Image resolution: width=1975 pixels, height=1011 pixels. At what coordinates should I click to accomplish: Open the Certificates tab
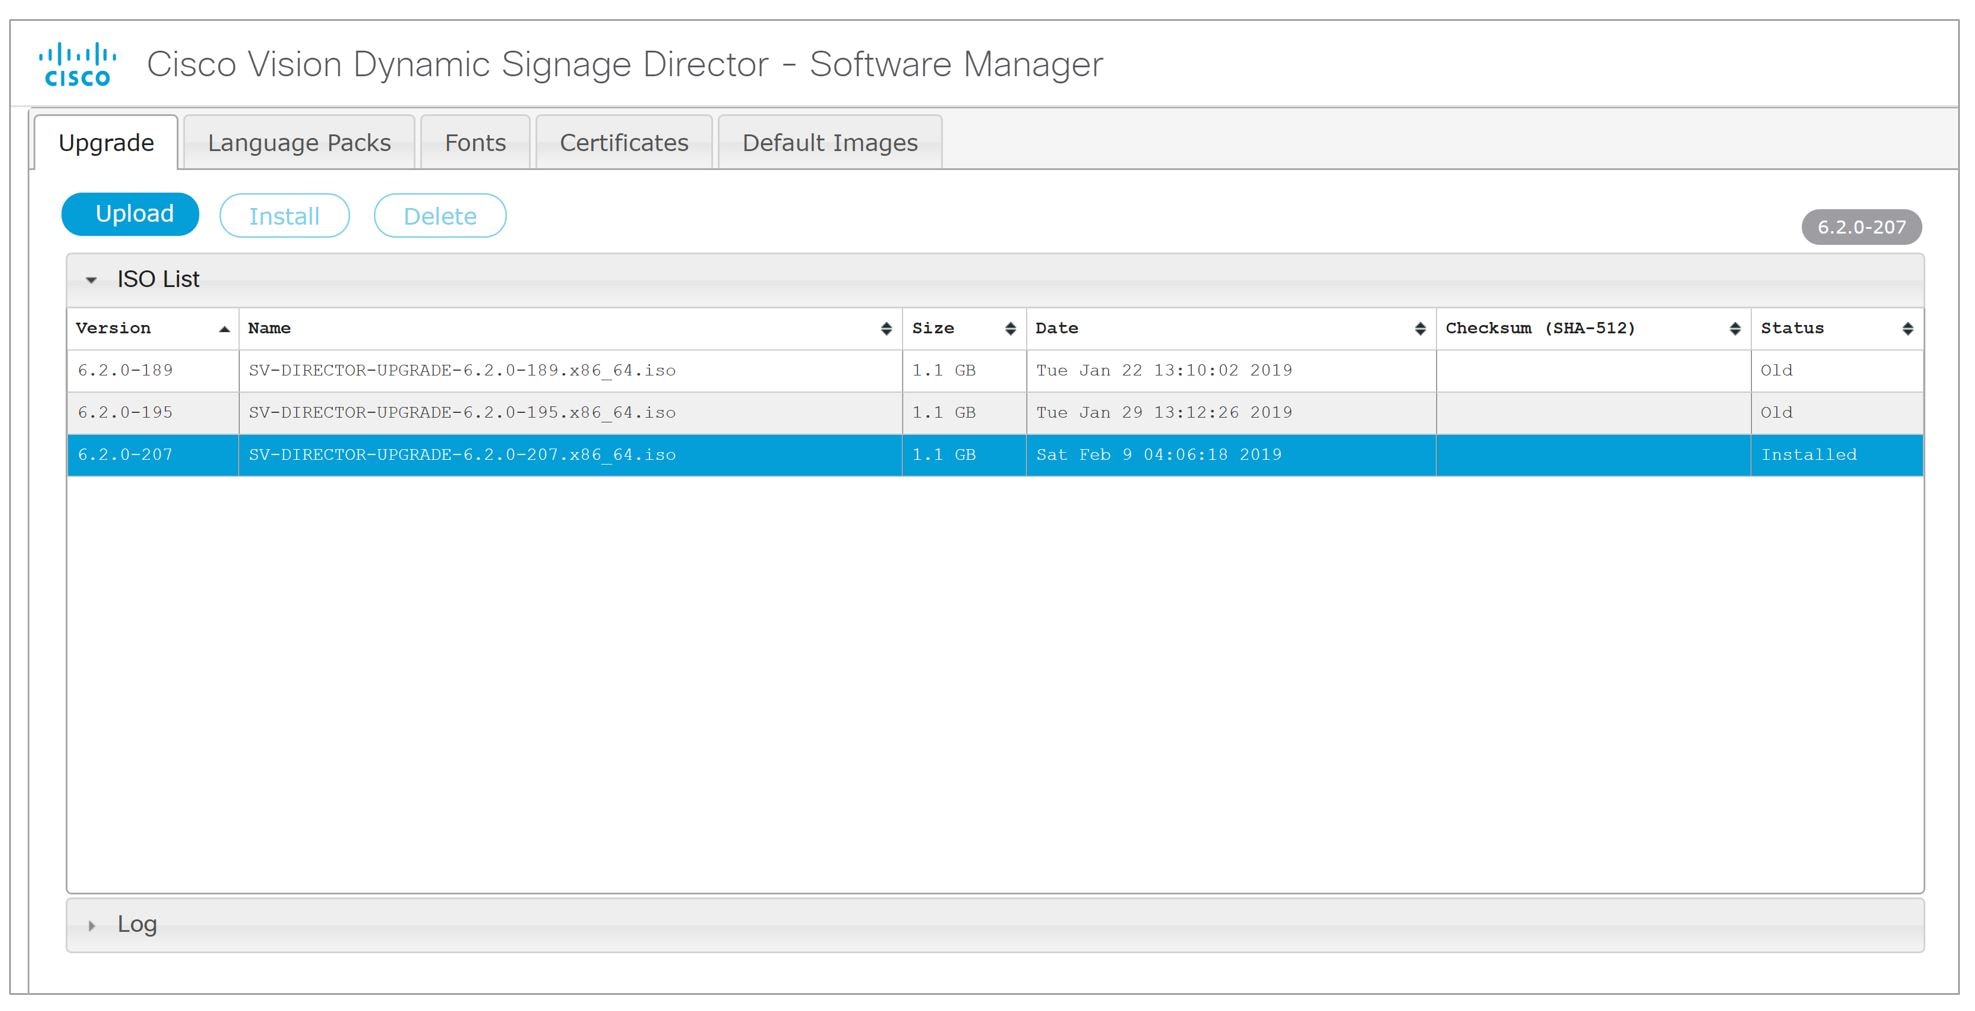(x=623, y=142)
